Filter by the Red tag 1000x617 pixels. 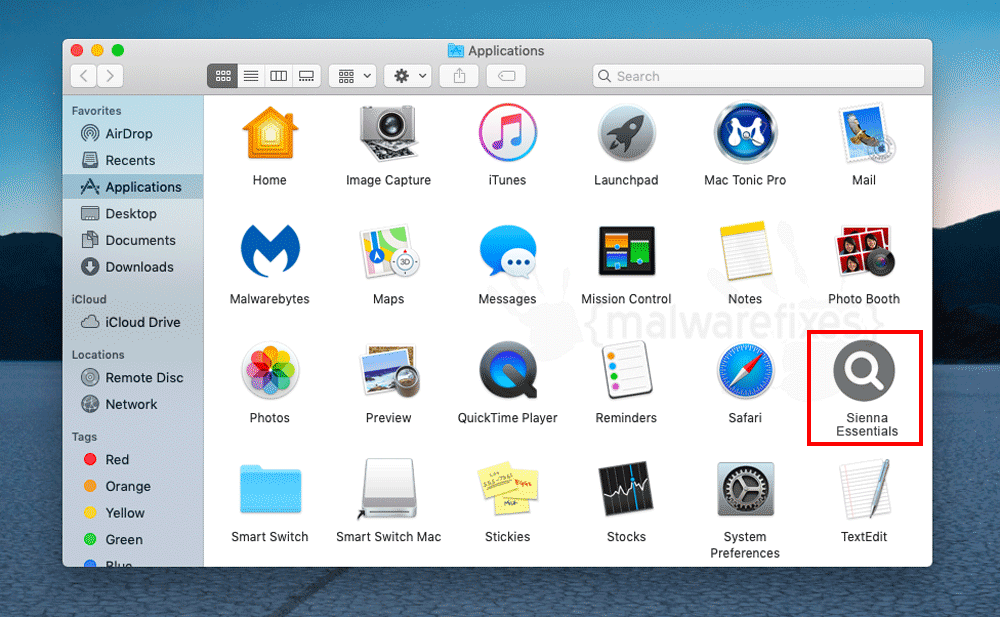[x=133, y=459]
